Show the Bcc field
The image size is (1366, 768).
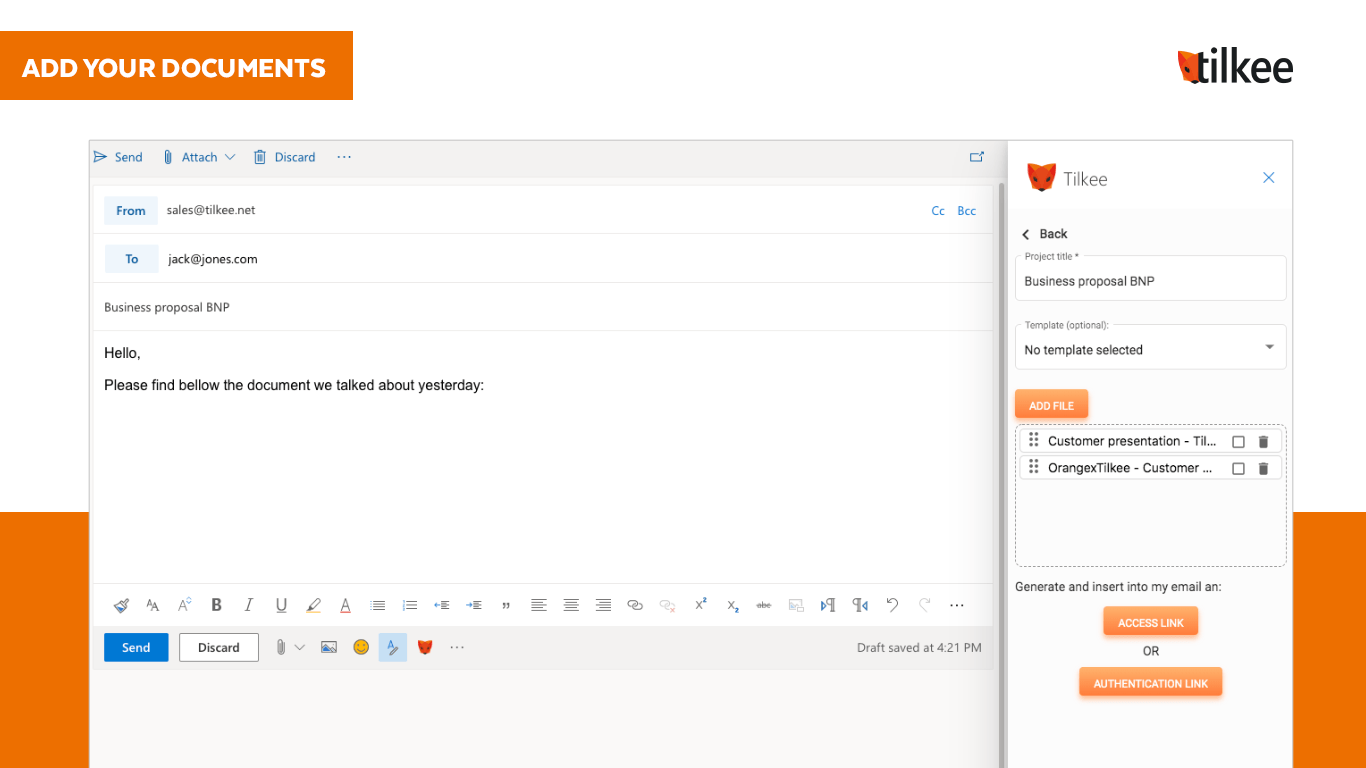[967, 211]
